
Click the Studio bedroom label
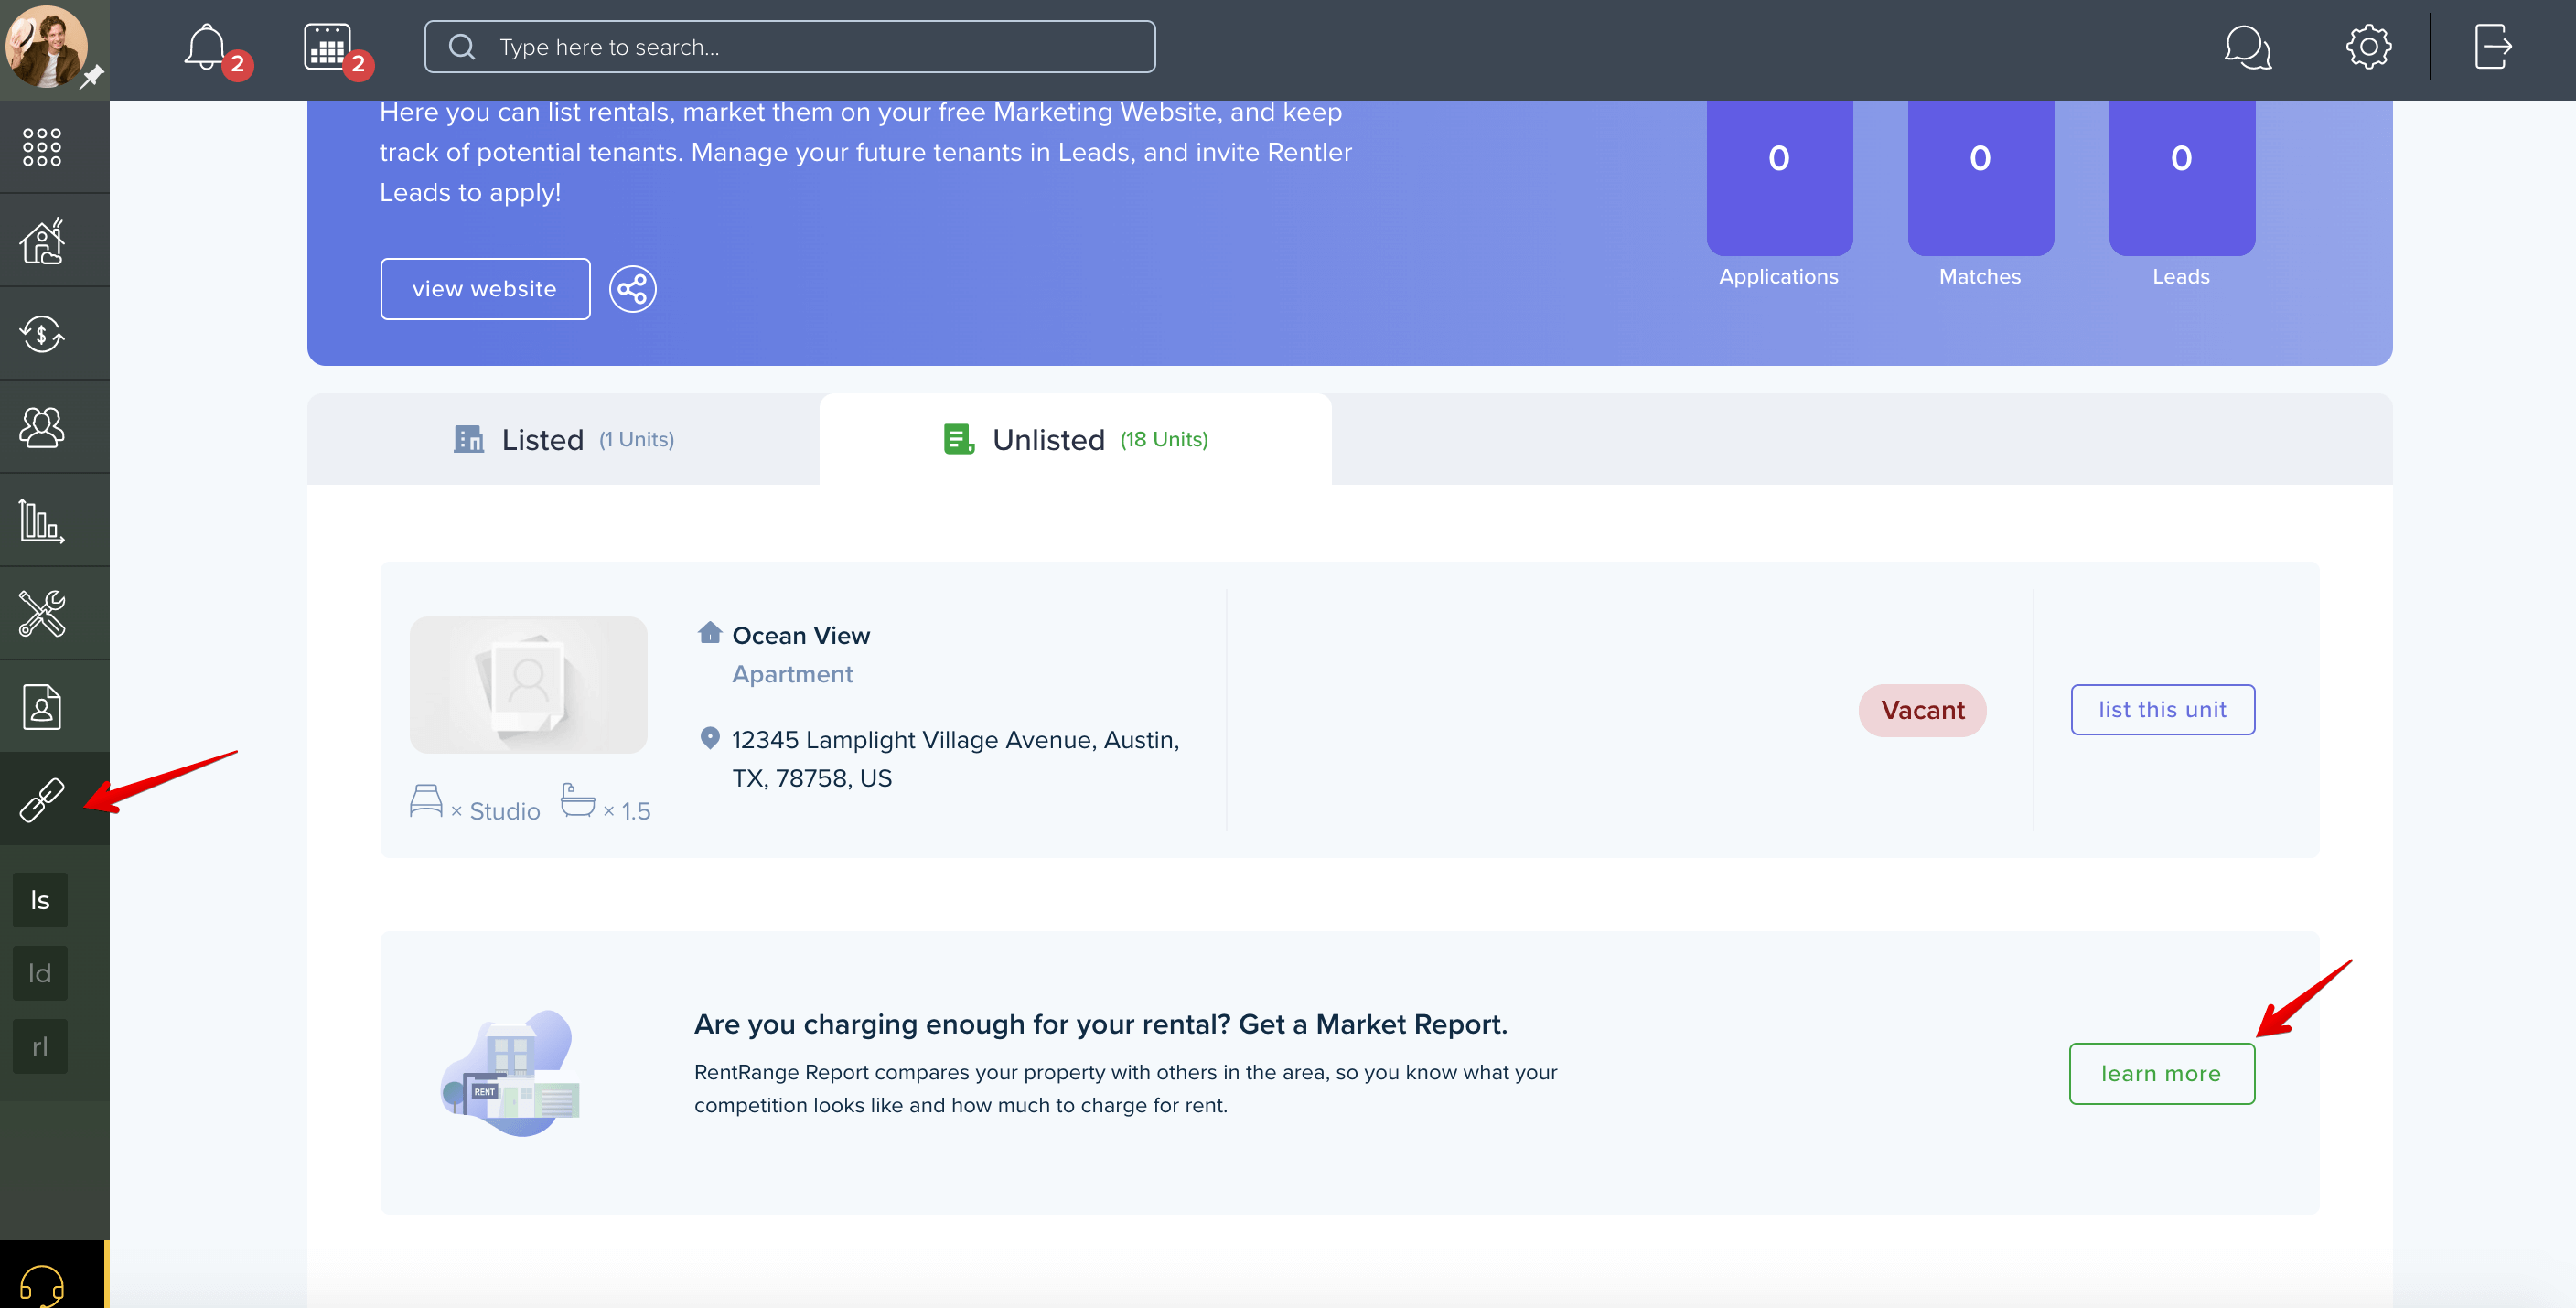(x=504, y=811)
